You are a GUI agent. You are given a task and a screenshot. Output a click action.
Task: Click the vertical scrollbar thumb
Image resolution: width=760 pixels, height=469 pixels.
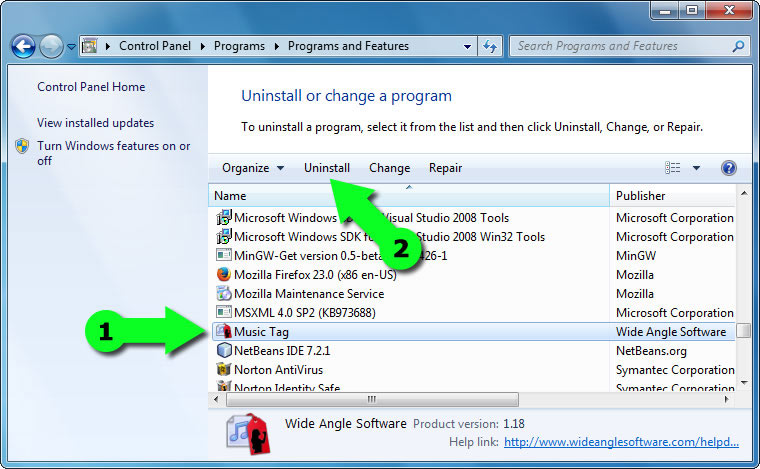pos(744,331)
